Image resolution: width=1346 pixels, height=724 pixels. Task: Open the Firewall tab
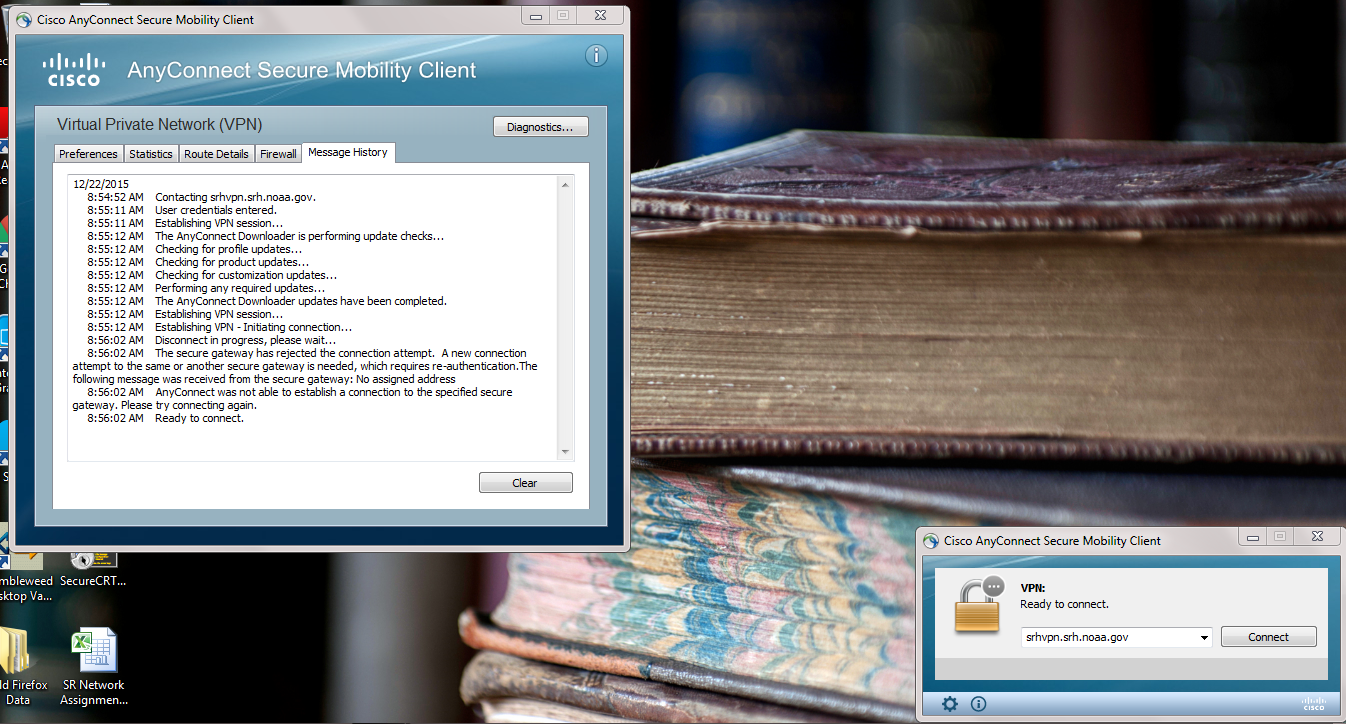tap(278, 154)
